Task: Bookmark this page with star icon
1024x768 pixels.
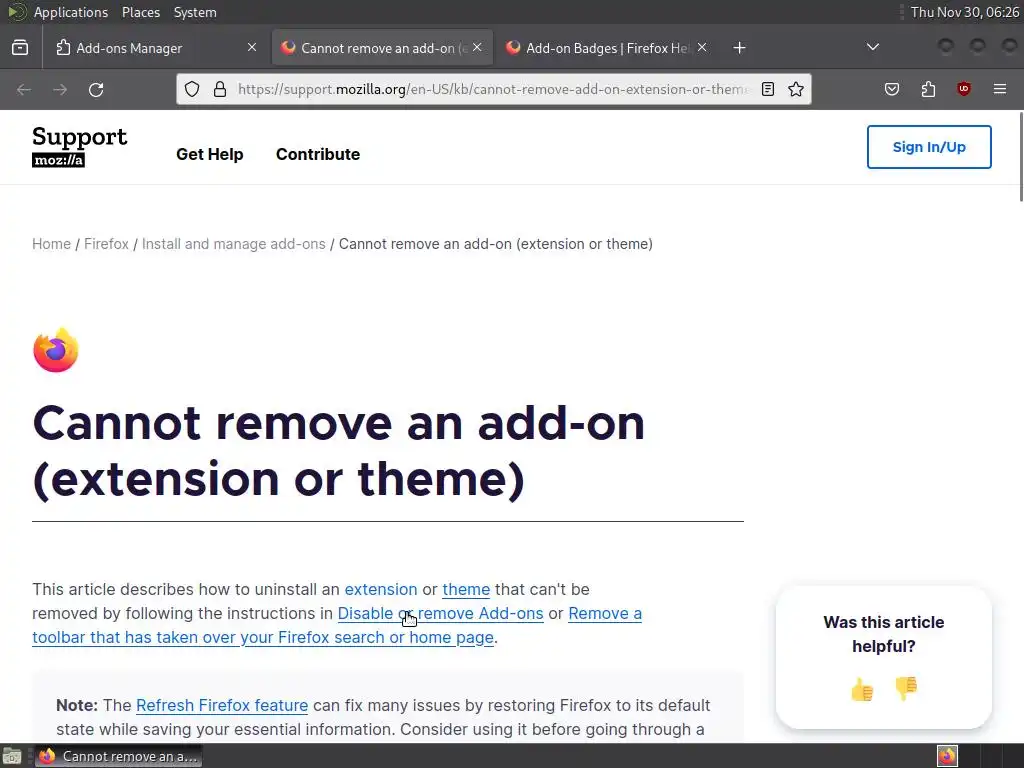Action: 795,89
